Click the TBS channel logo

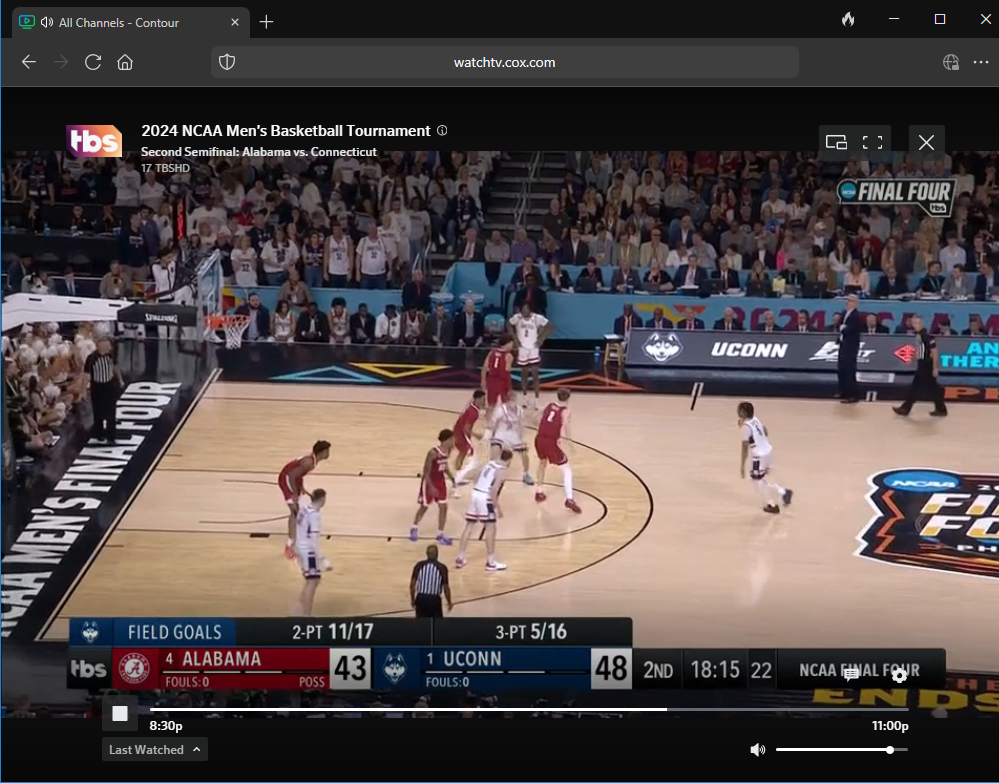[x=94, y=141]
